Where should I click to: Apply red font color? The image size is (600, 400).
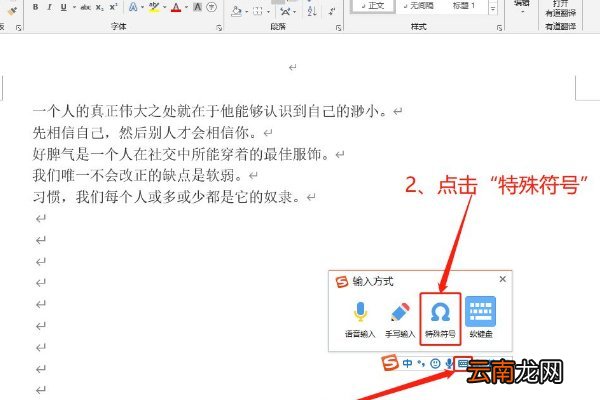[176, 7]
